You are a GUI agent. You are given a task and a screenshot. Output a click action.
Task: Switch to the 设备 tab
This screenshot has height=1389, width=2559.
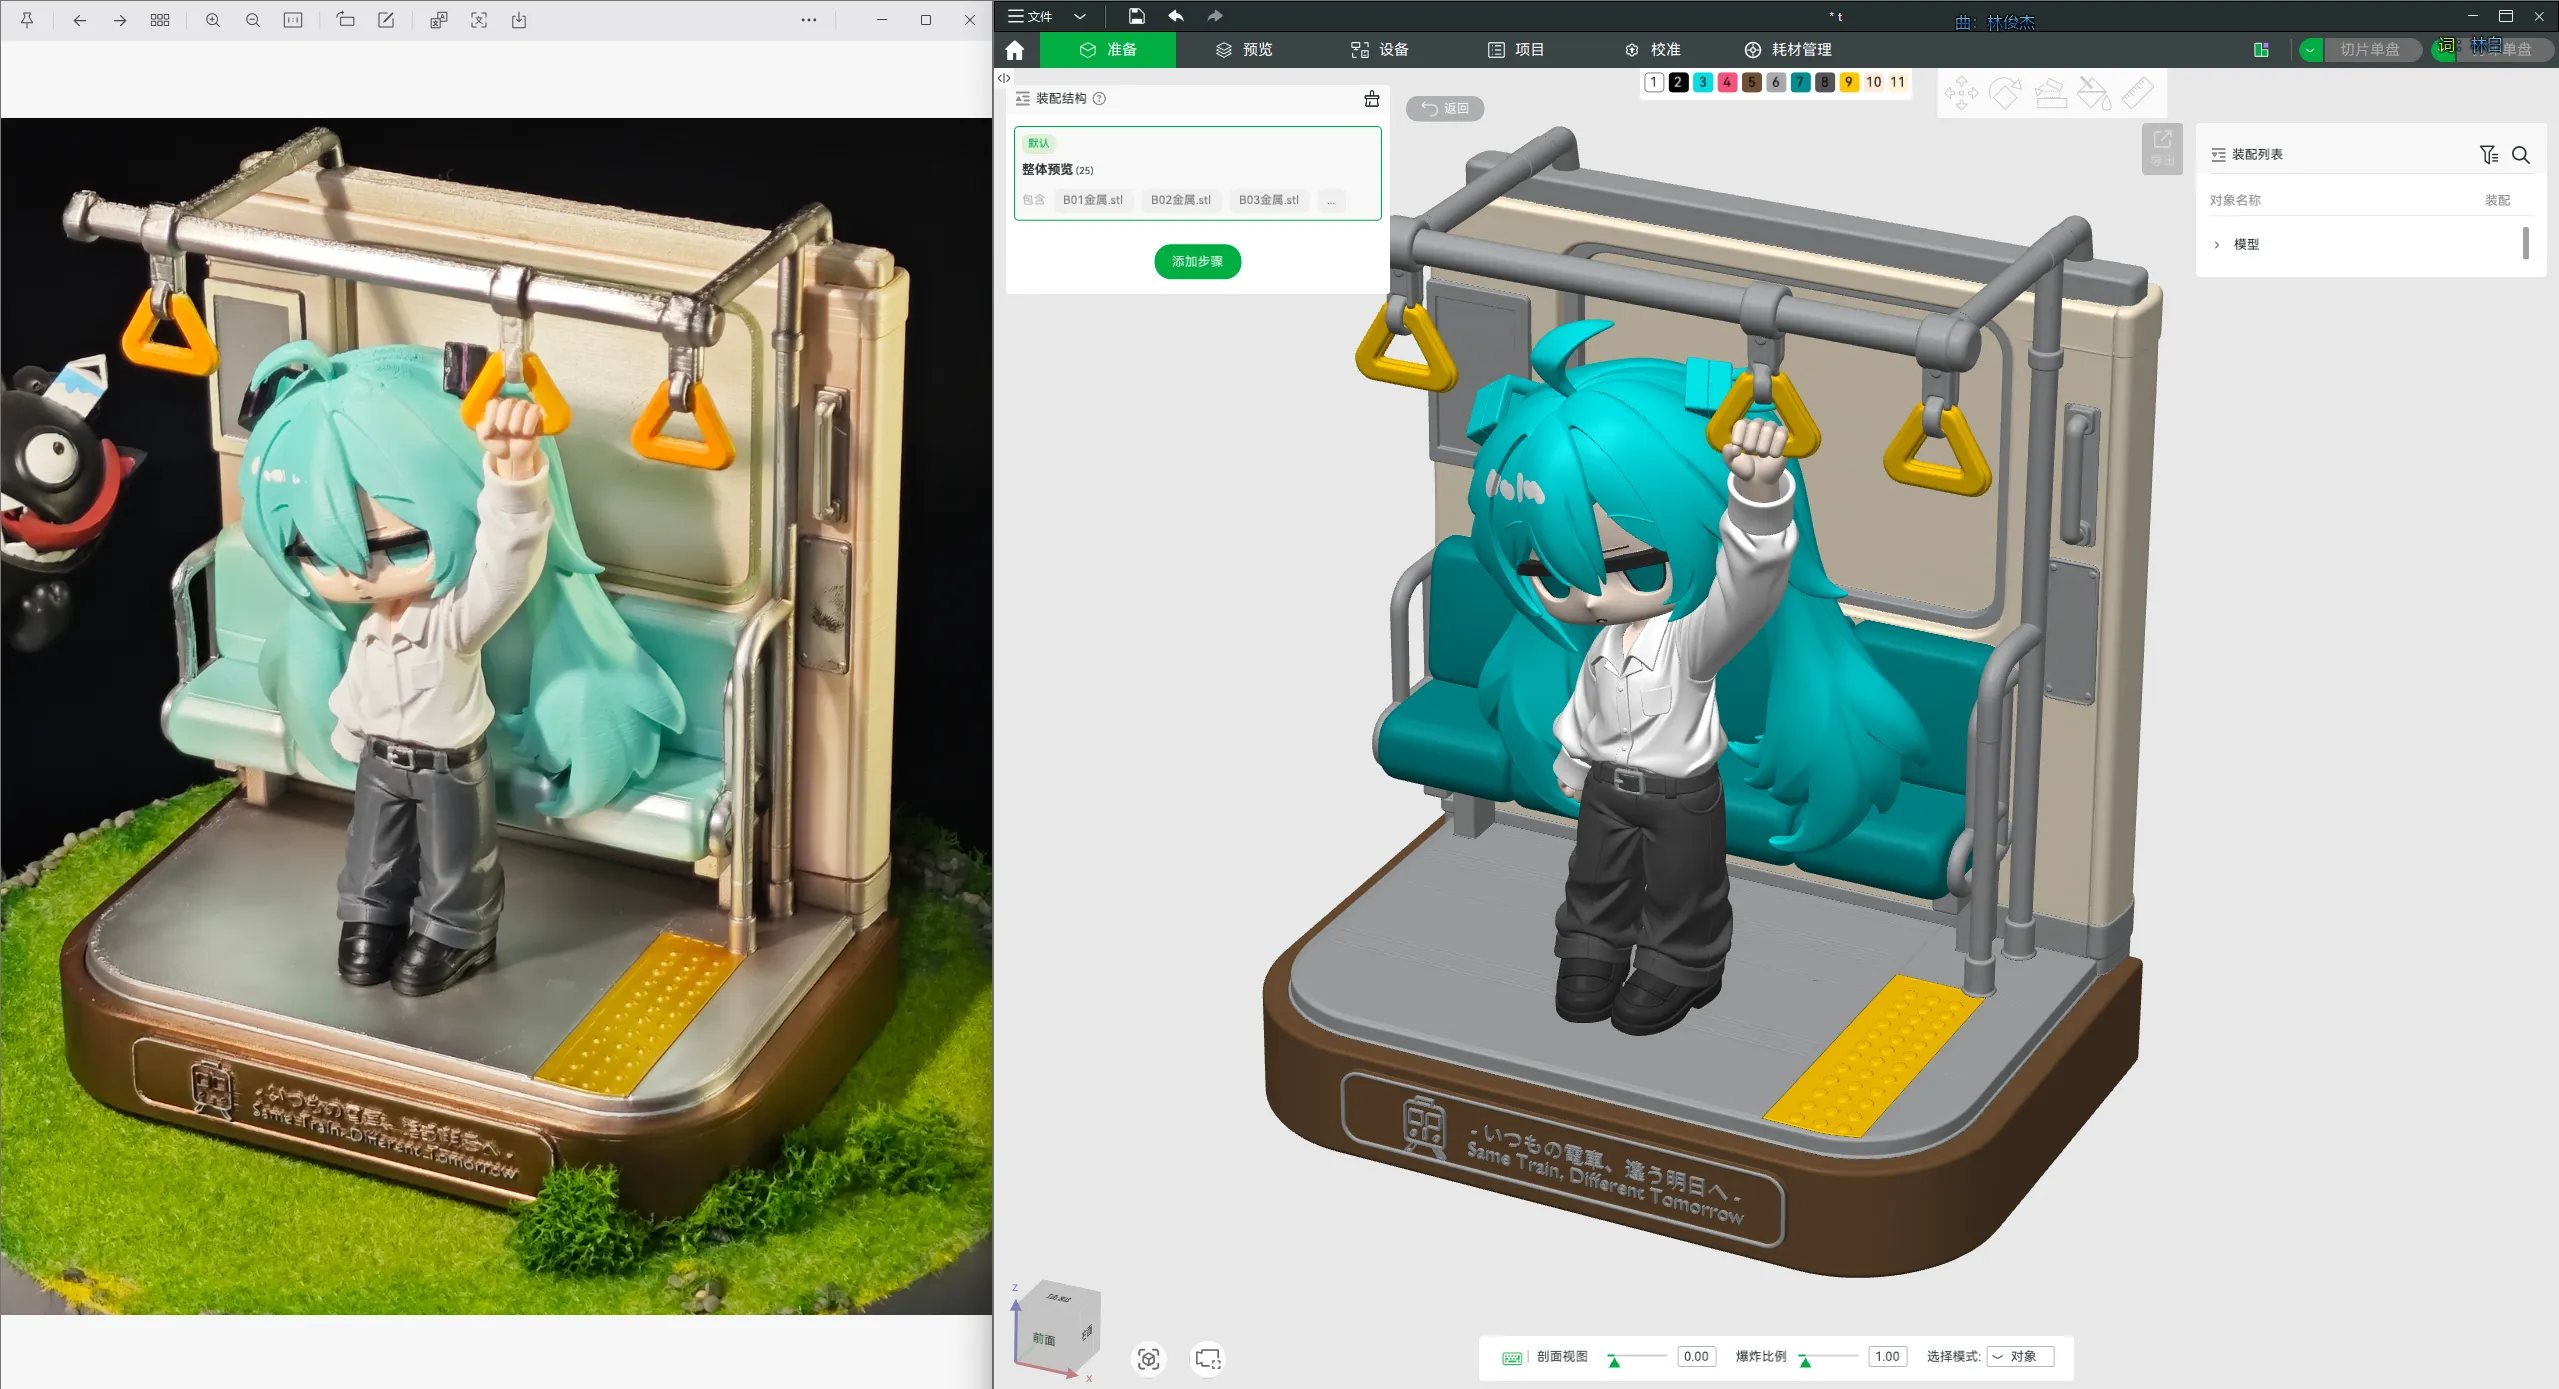click(1380, 50)
